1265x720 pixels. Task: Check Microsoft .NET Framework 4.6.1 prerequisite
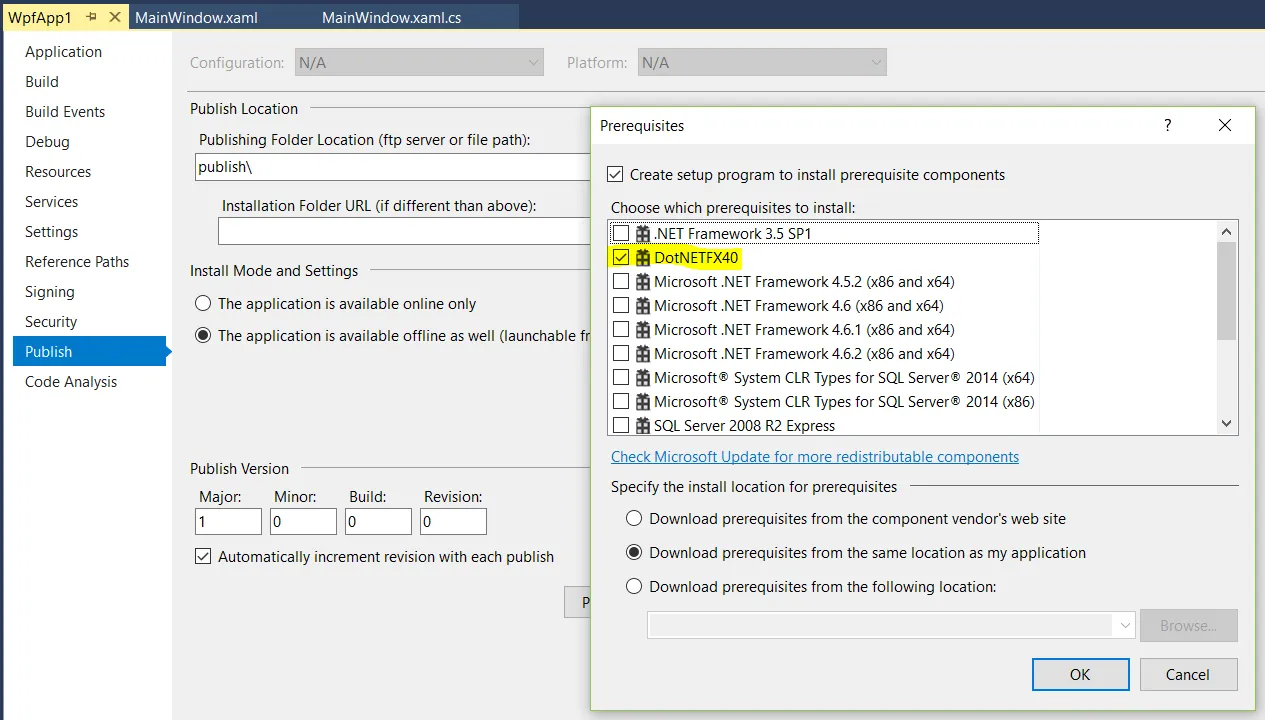[621, 330]
